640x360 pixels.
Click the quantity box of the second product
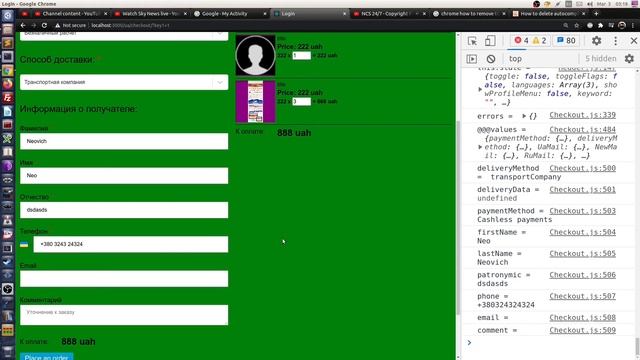(302, 101)
